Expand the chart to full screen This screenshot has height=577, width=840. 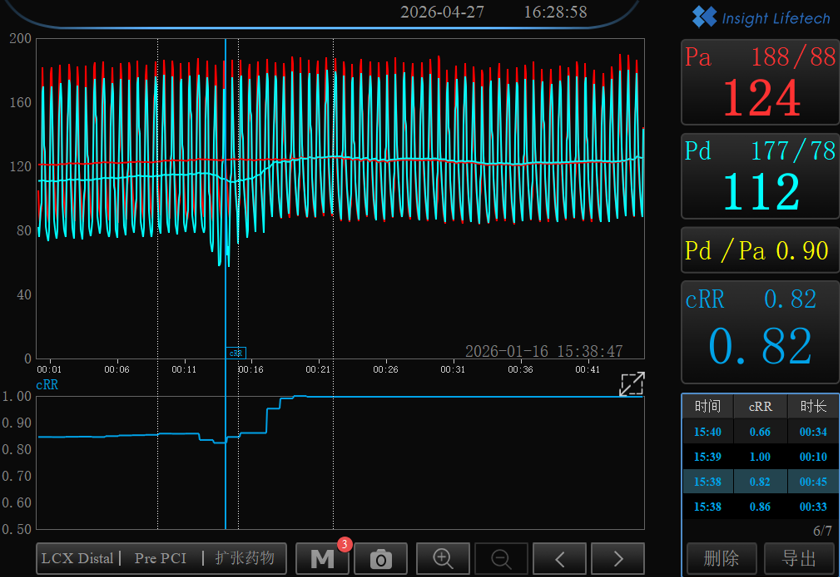click(632, 384)
